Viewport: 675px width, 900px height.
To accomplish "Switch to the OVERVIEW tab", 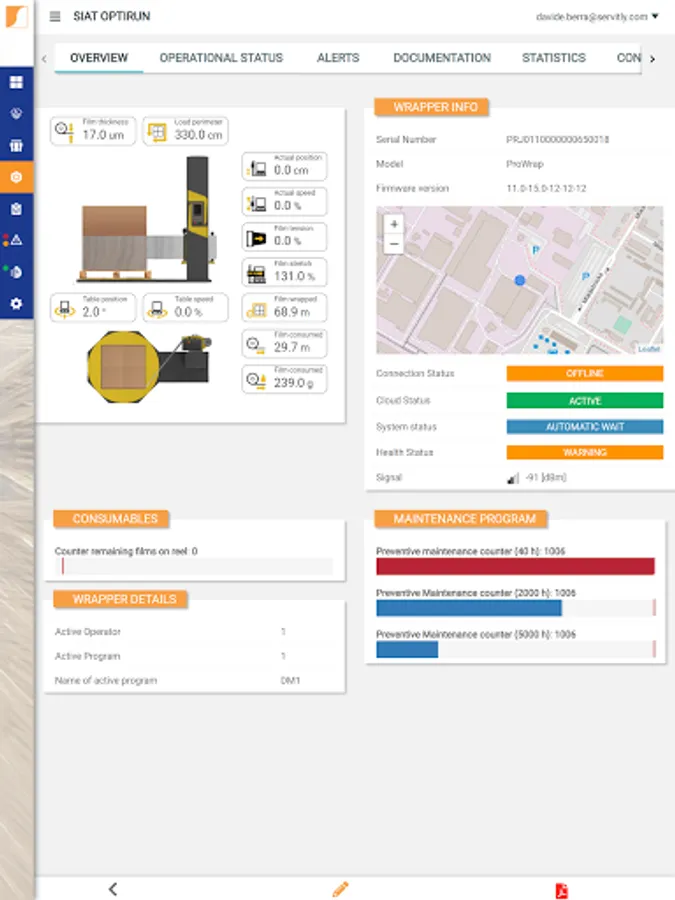I will pos(99,58).
